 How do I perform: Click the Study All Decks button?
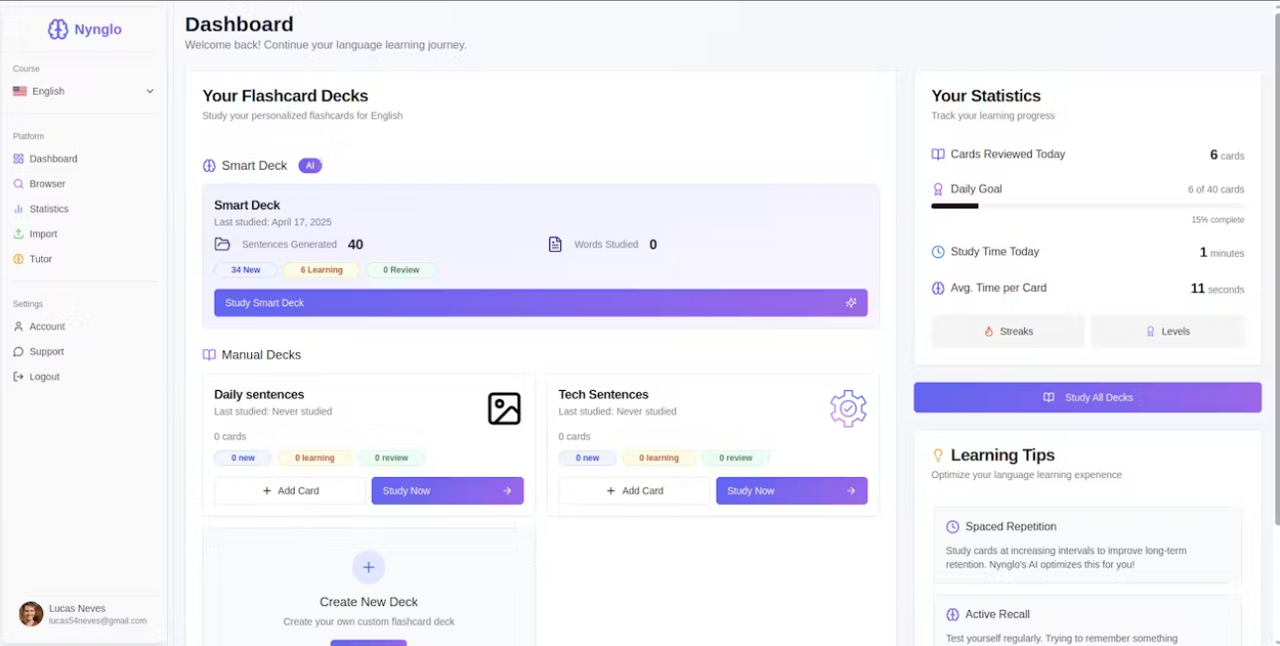(x=1088, y=397)
